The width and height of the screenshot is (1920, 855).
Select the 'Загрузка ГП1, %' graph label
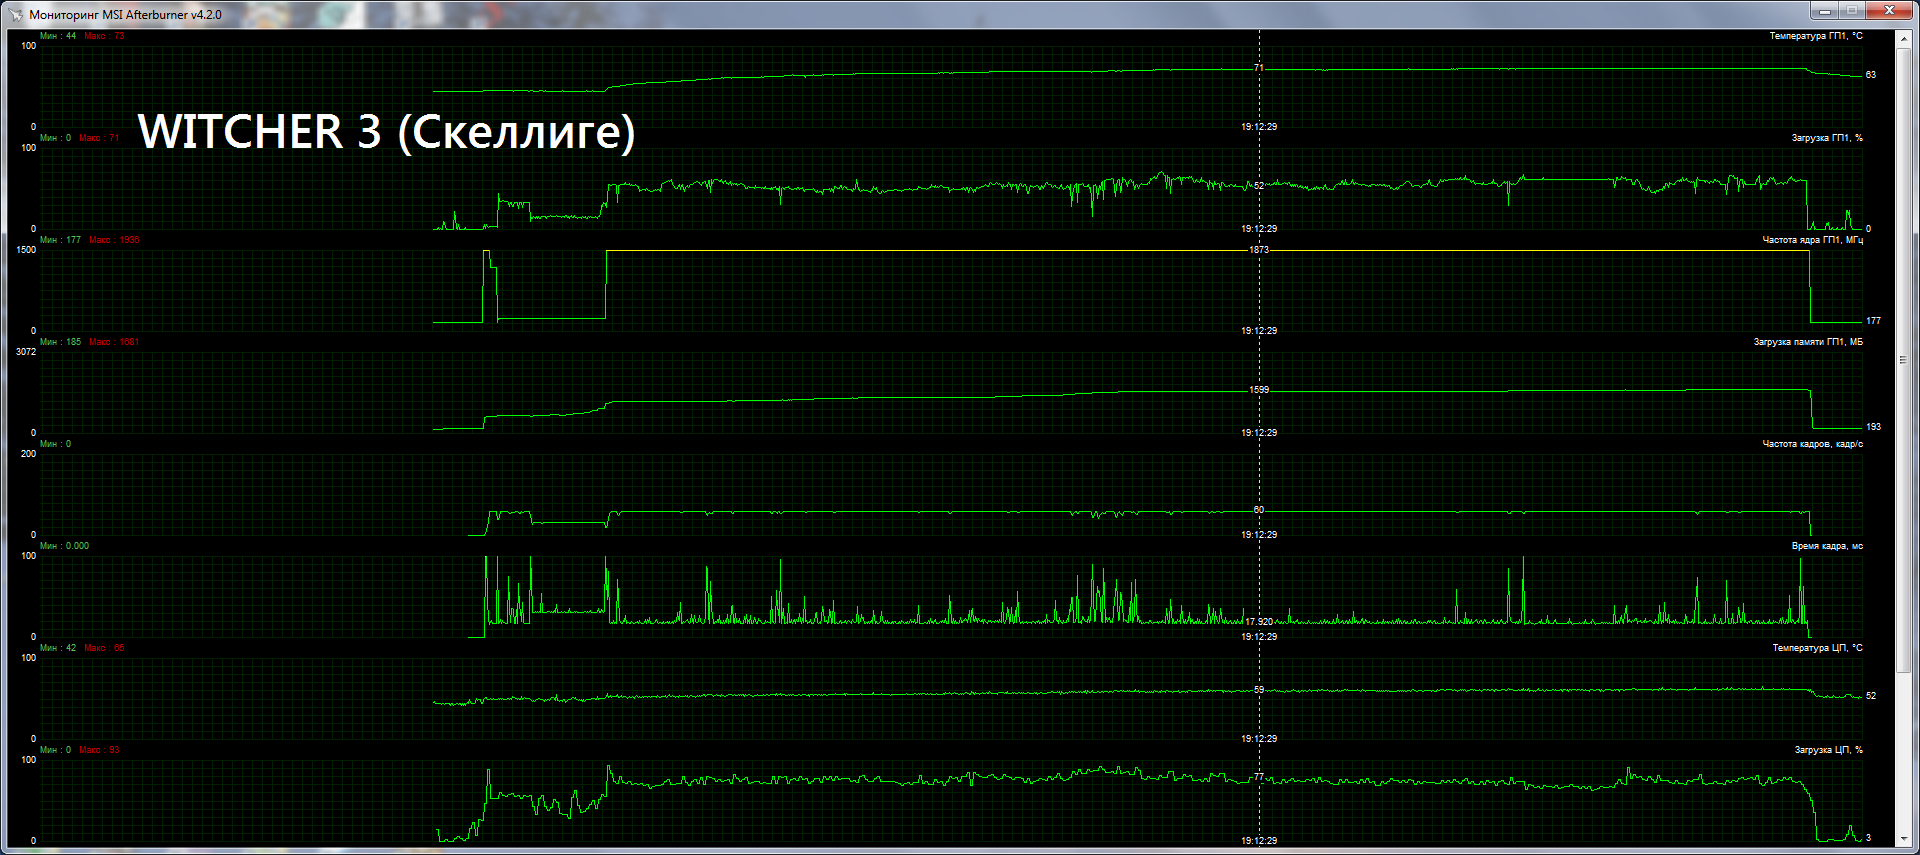pyautogui.click(x=1827, y=138)
